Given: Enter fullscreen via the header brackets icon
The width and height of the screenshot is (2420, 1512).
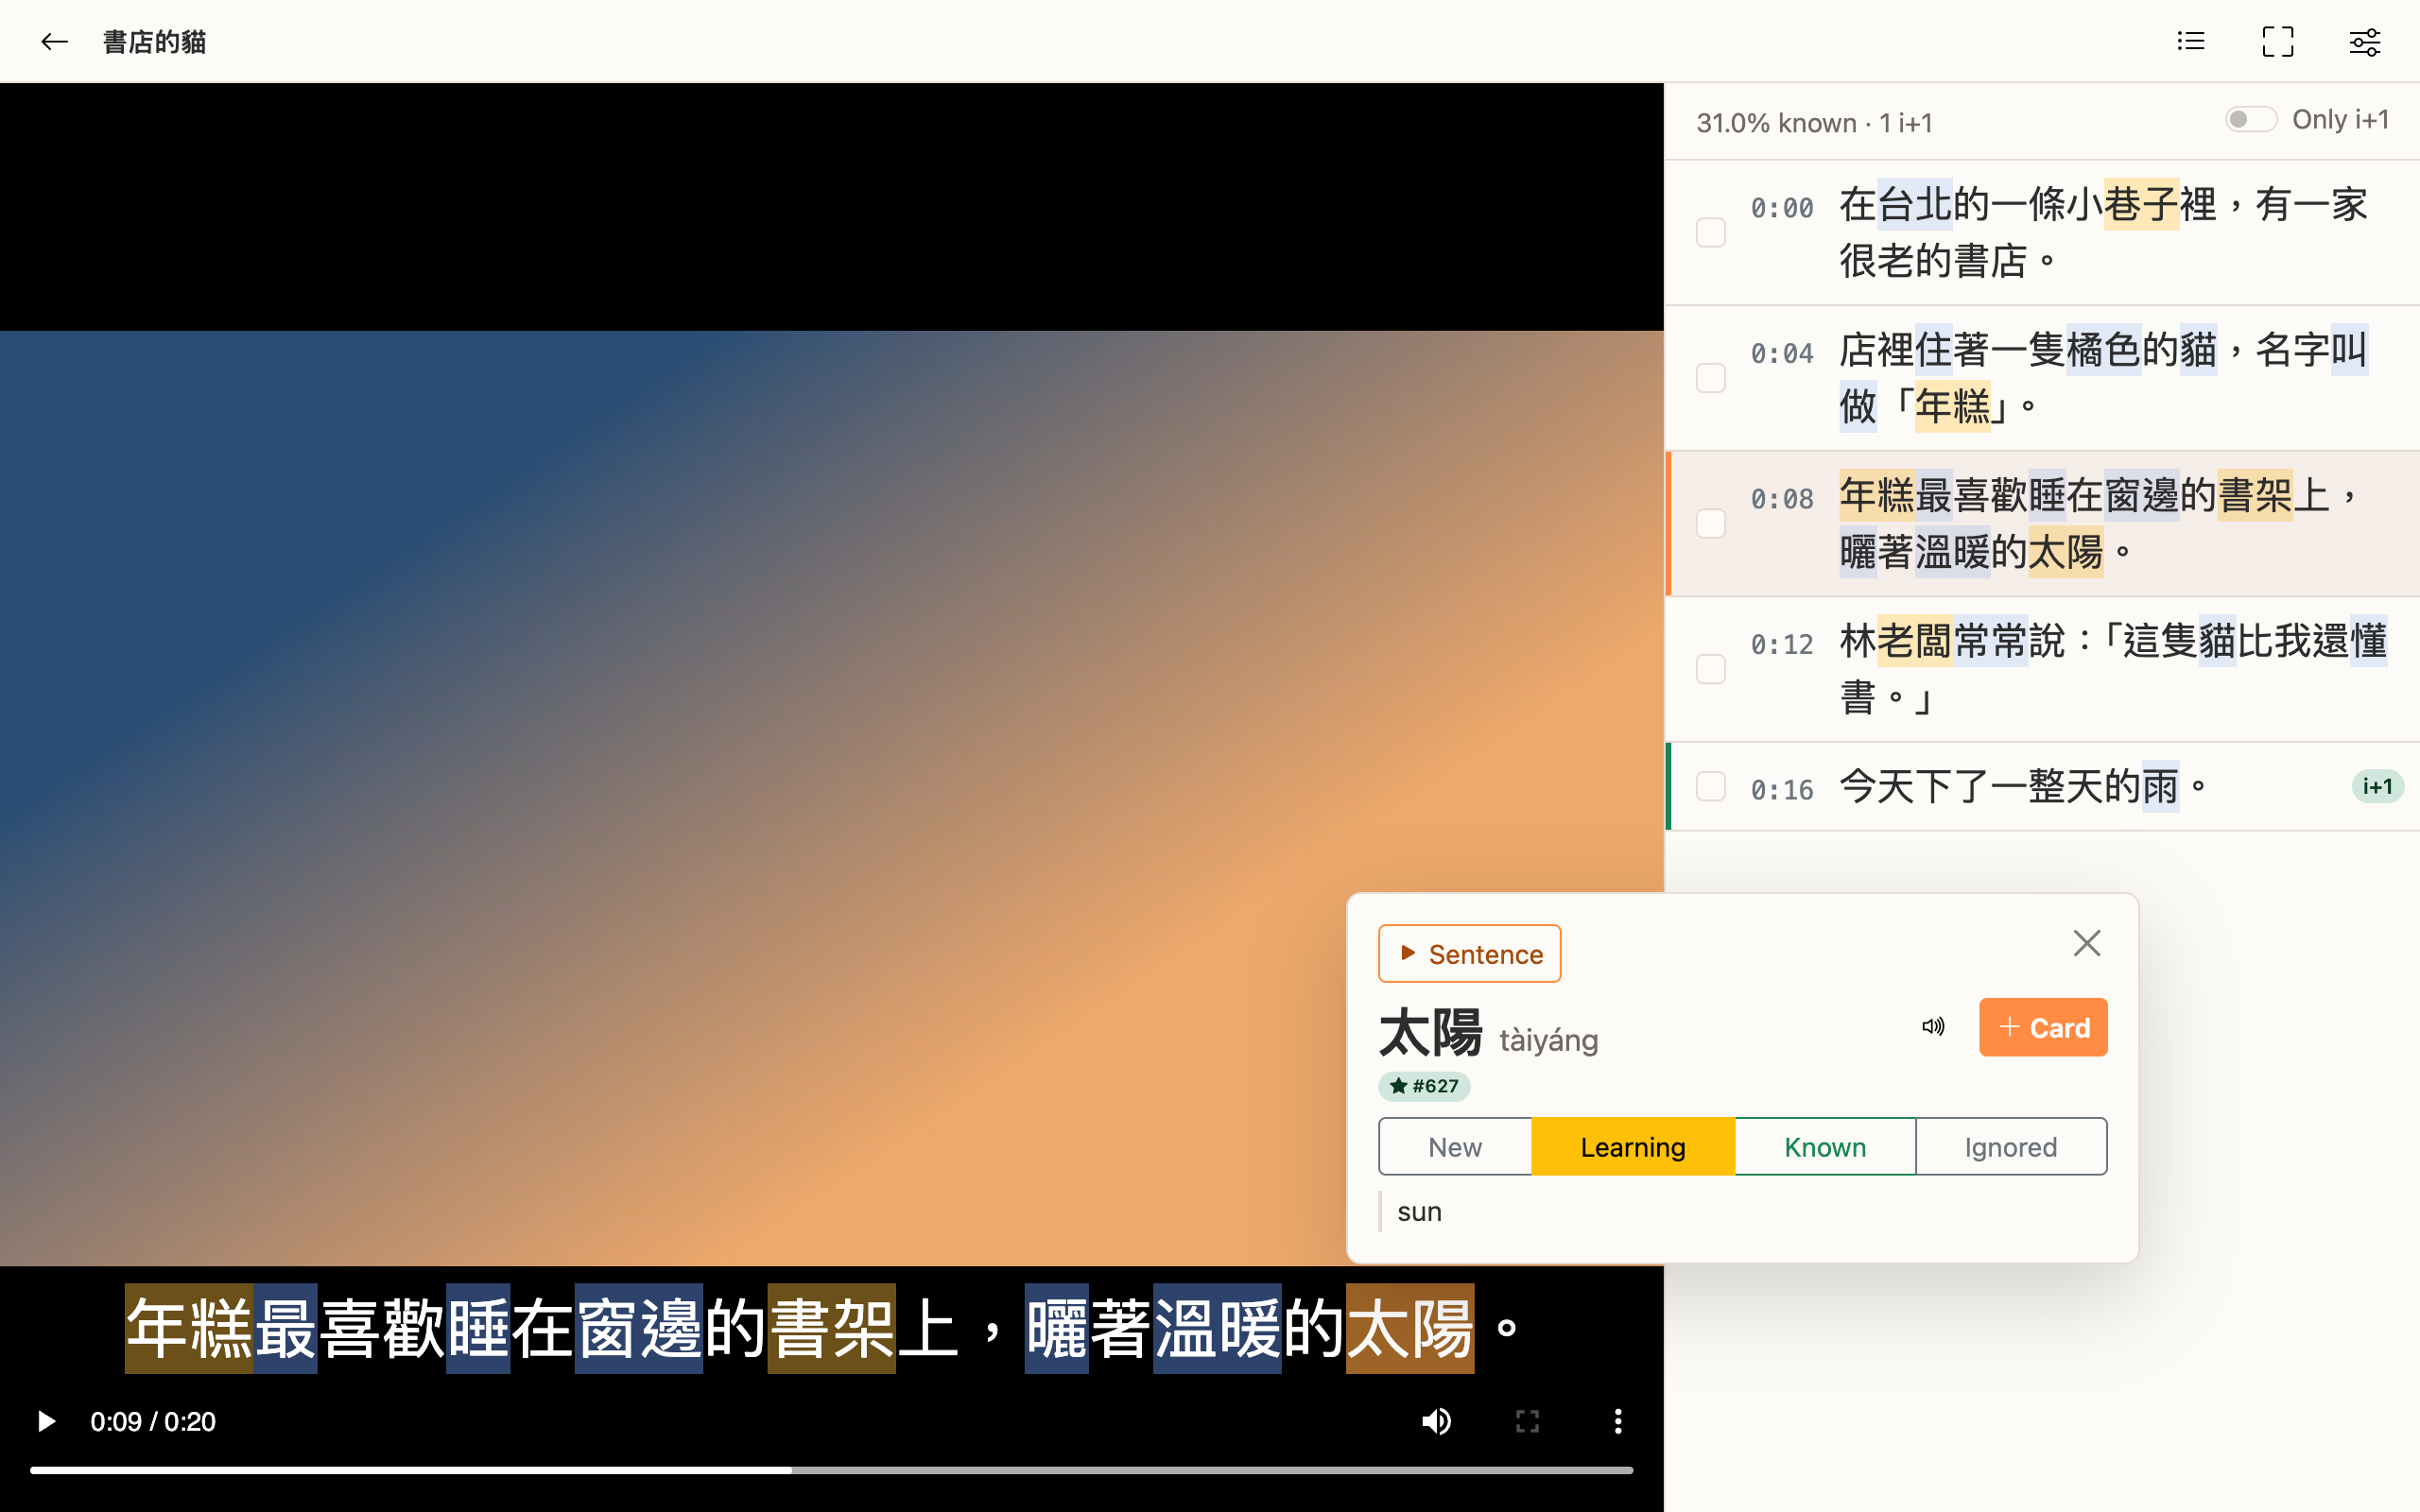Looking at the screenshot, I should click(2278, 41).
